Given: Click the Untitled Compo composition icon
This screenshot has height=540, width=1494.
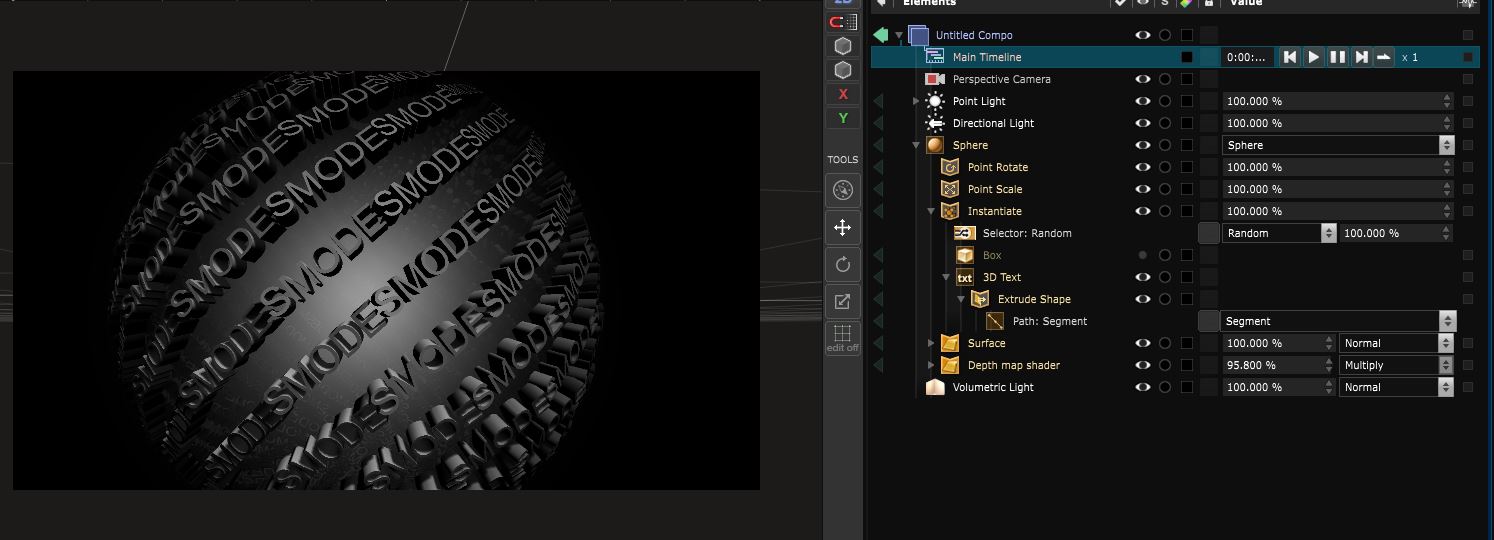Looking at the screenshot, I should (x=918, y=35).
